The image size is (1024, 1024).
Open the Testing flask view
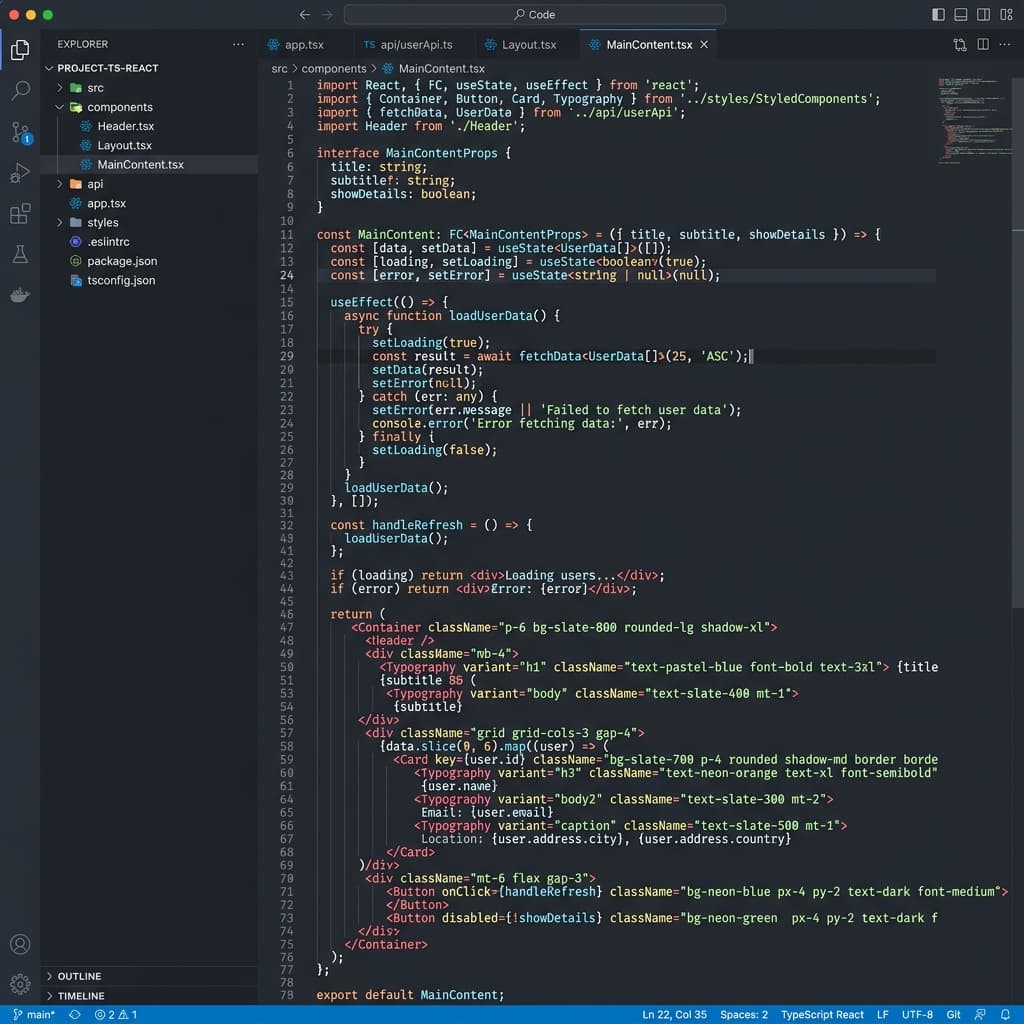coord(20,254)
